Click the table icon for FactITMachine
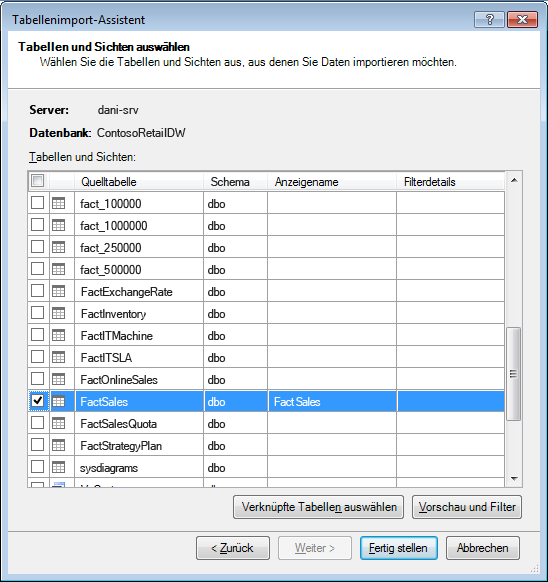 (58, 335)
